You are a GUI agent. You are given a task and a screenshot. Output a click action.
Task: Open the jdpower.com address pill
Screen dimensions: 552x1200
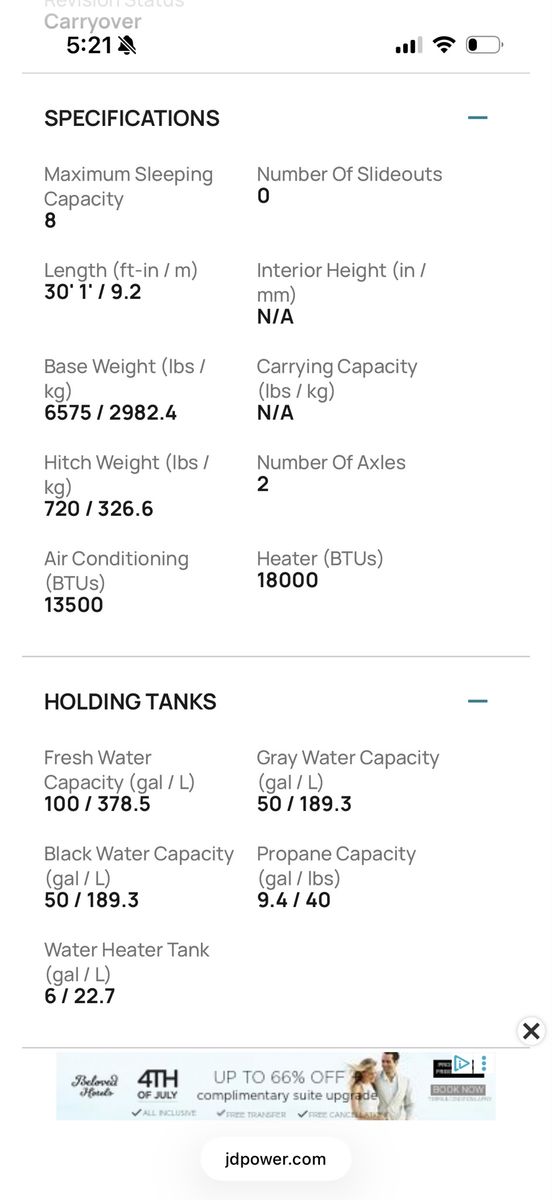(x=276, y=1159)
